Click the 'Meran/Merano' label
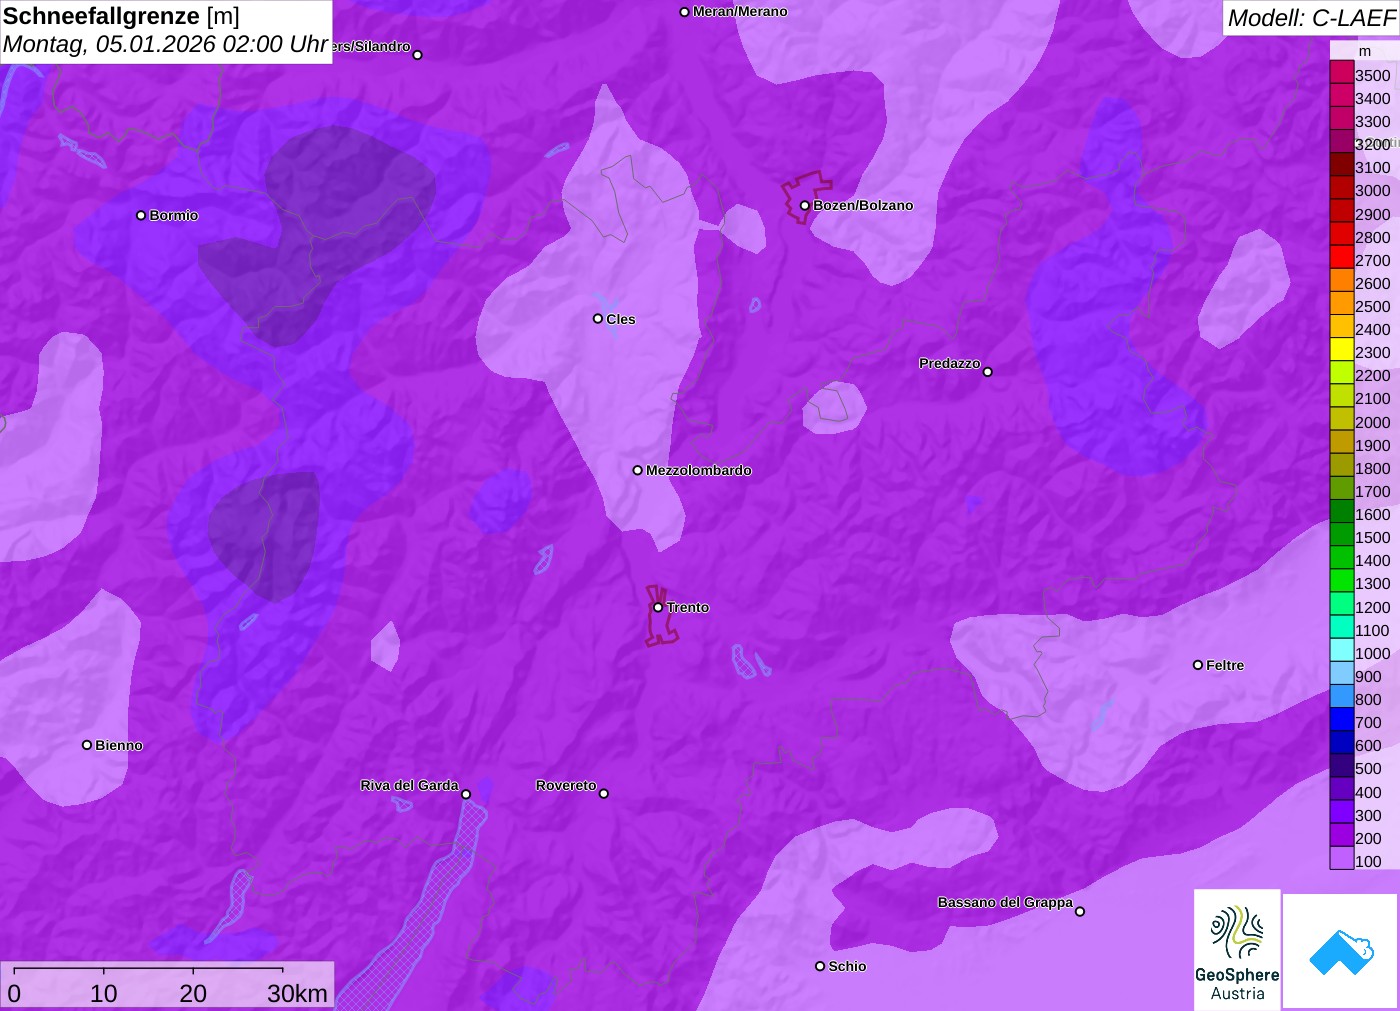The width and height of the screenshot is (1400, 1011). pos(740,12)
